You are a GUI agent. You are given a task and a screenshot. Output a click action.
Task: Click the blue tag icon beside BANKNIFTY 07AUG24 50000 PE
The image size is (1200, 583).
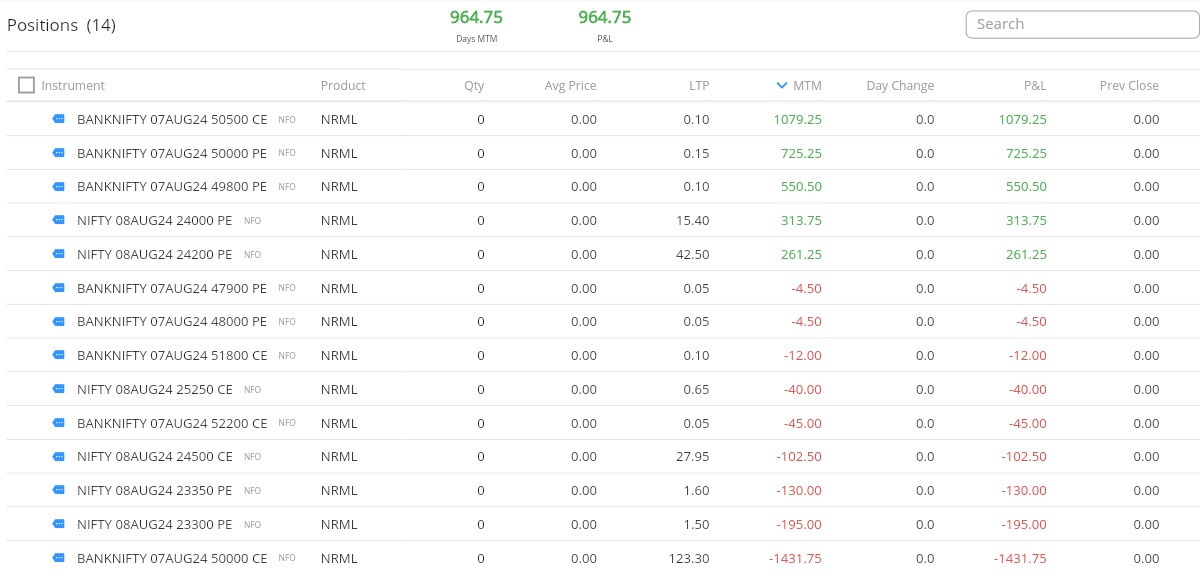coord(58,153)
